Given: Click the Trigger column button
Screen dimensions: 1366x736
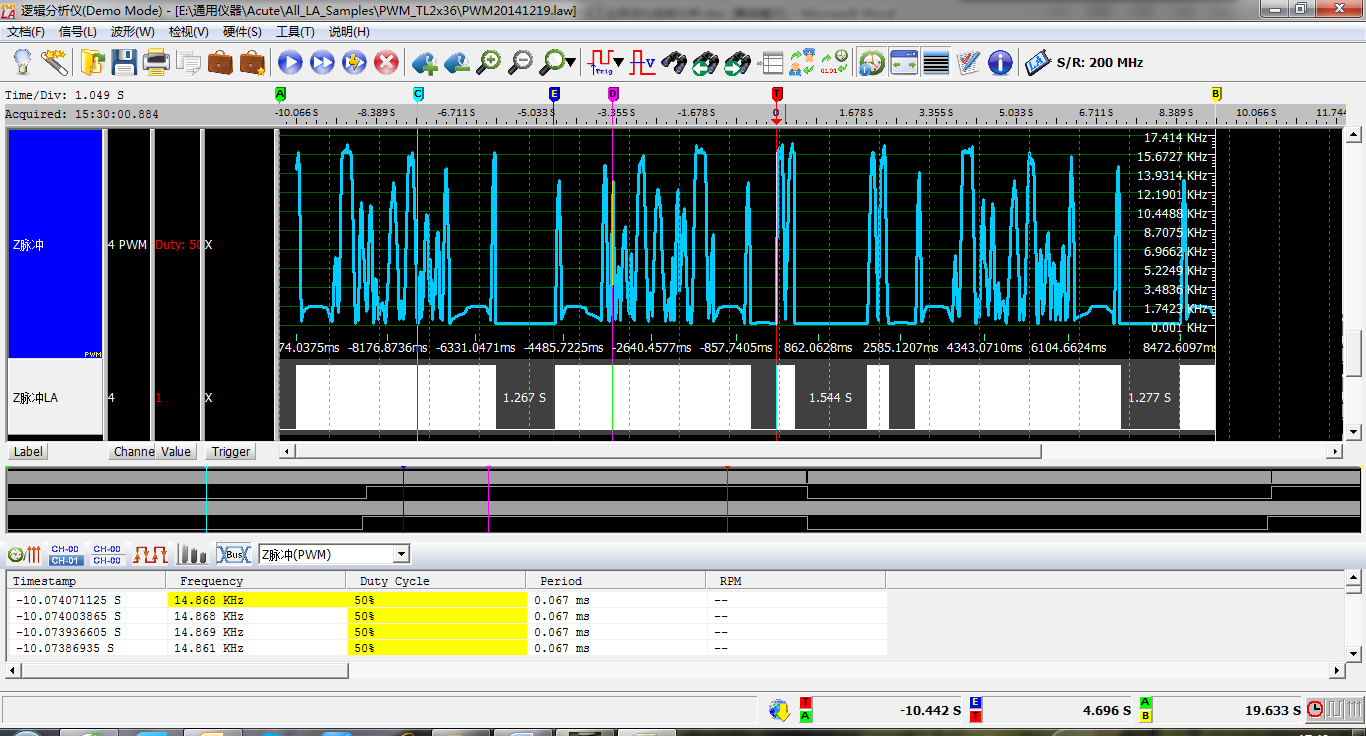Looking at the screenshot, I should pyautogui.click(x=231, y=452).
